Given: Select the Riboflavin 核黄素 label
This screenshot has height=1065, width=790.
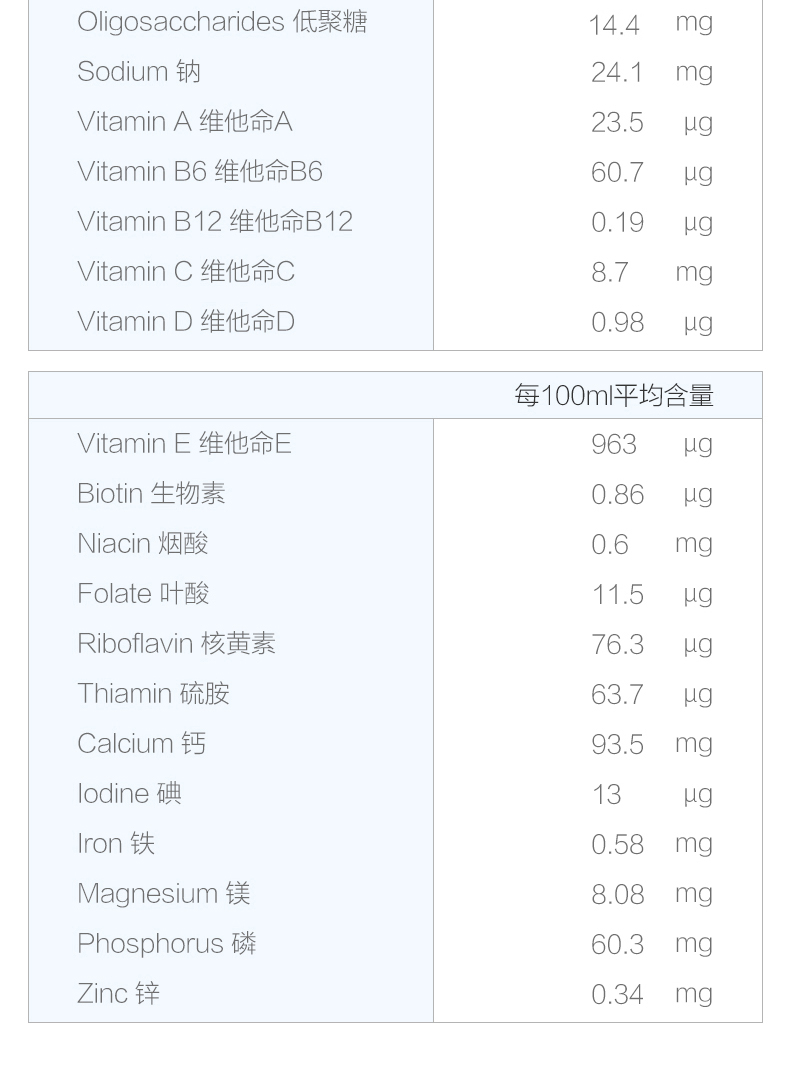Looking at the screenshot, I should click(x=176, y=644).
